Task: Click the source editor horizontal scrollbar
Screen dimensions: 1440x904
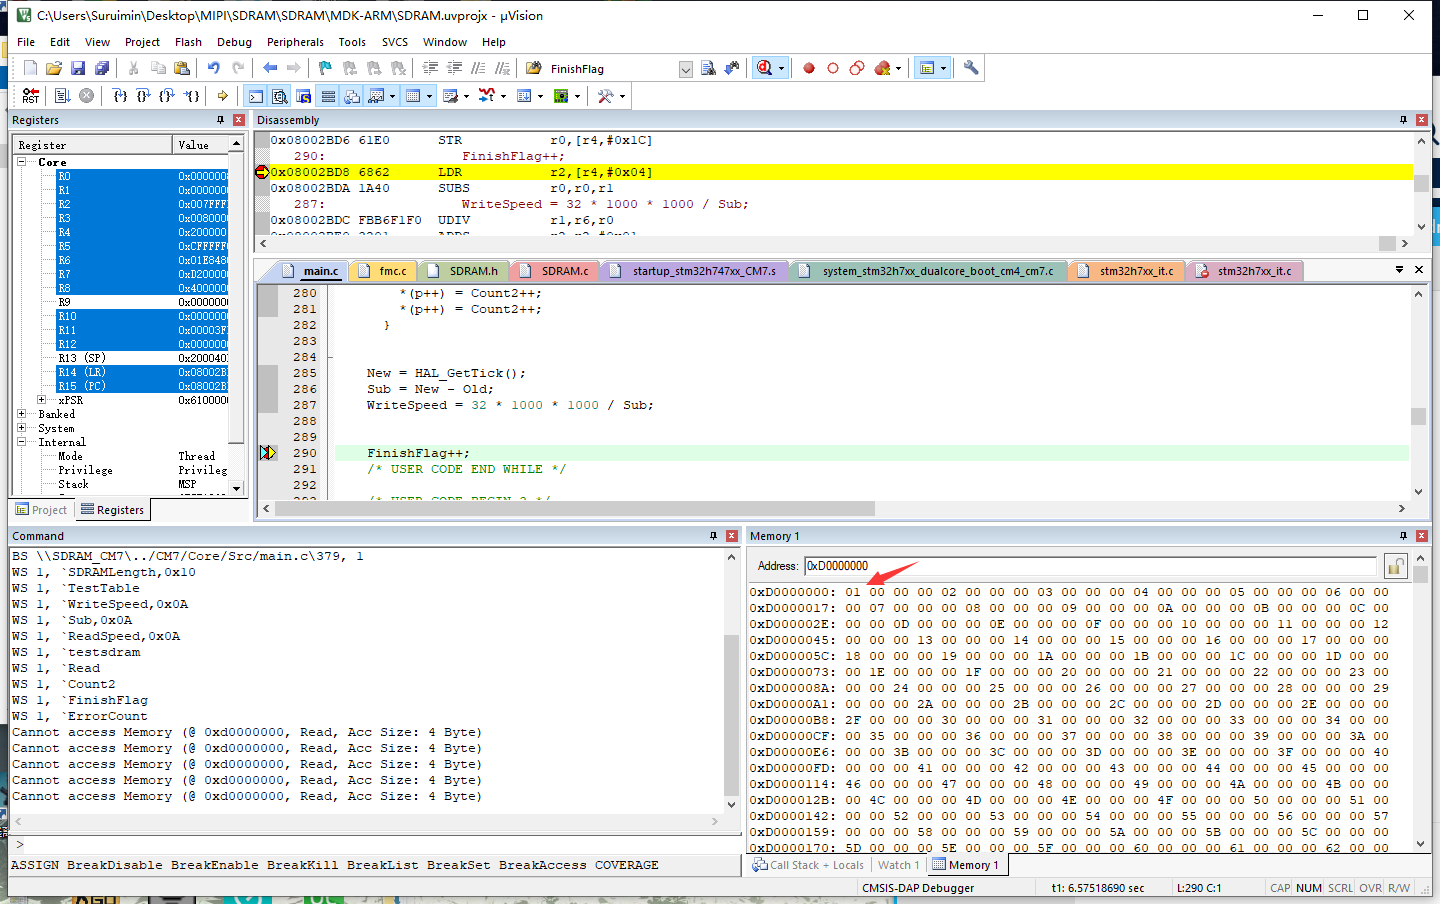Action: [575, 509]
